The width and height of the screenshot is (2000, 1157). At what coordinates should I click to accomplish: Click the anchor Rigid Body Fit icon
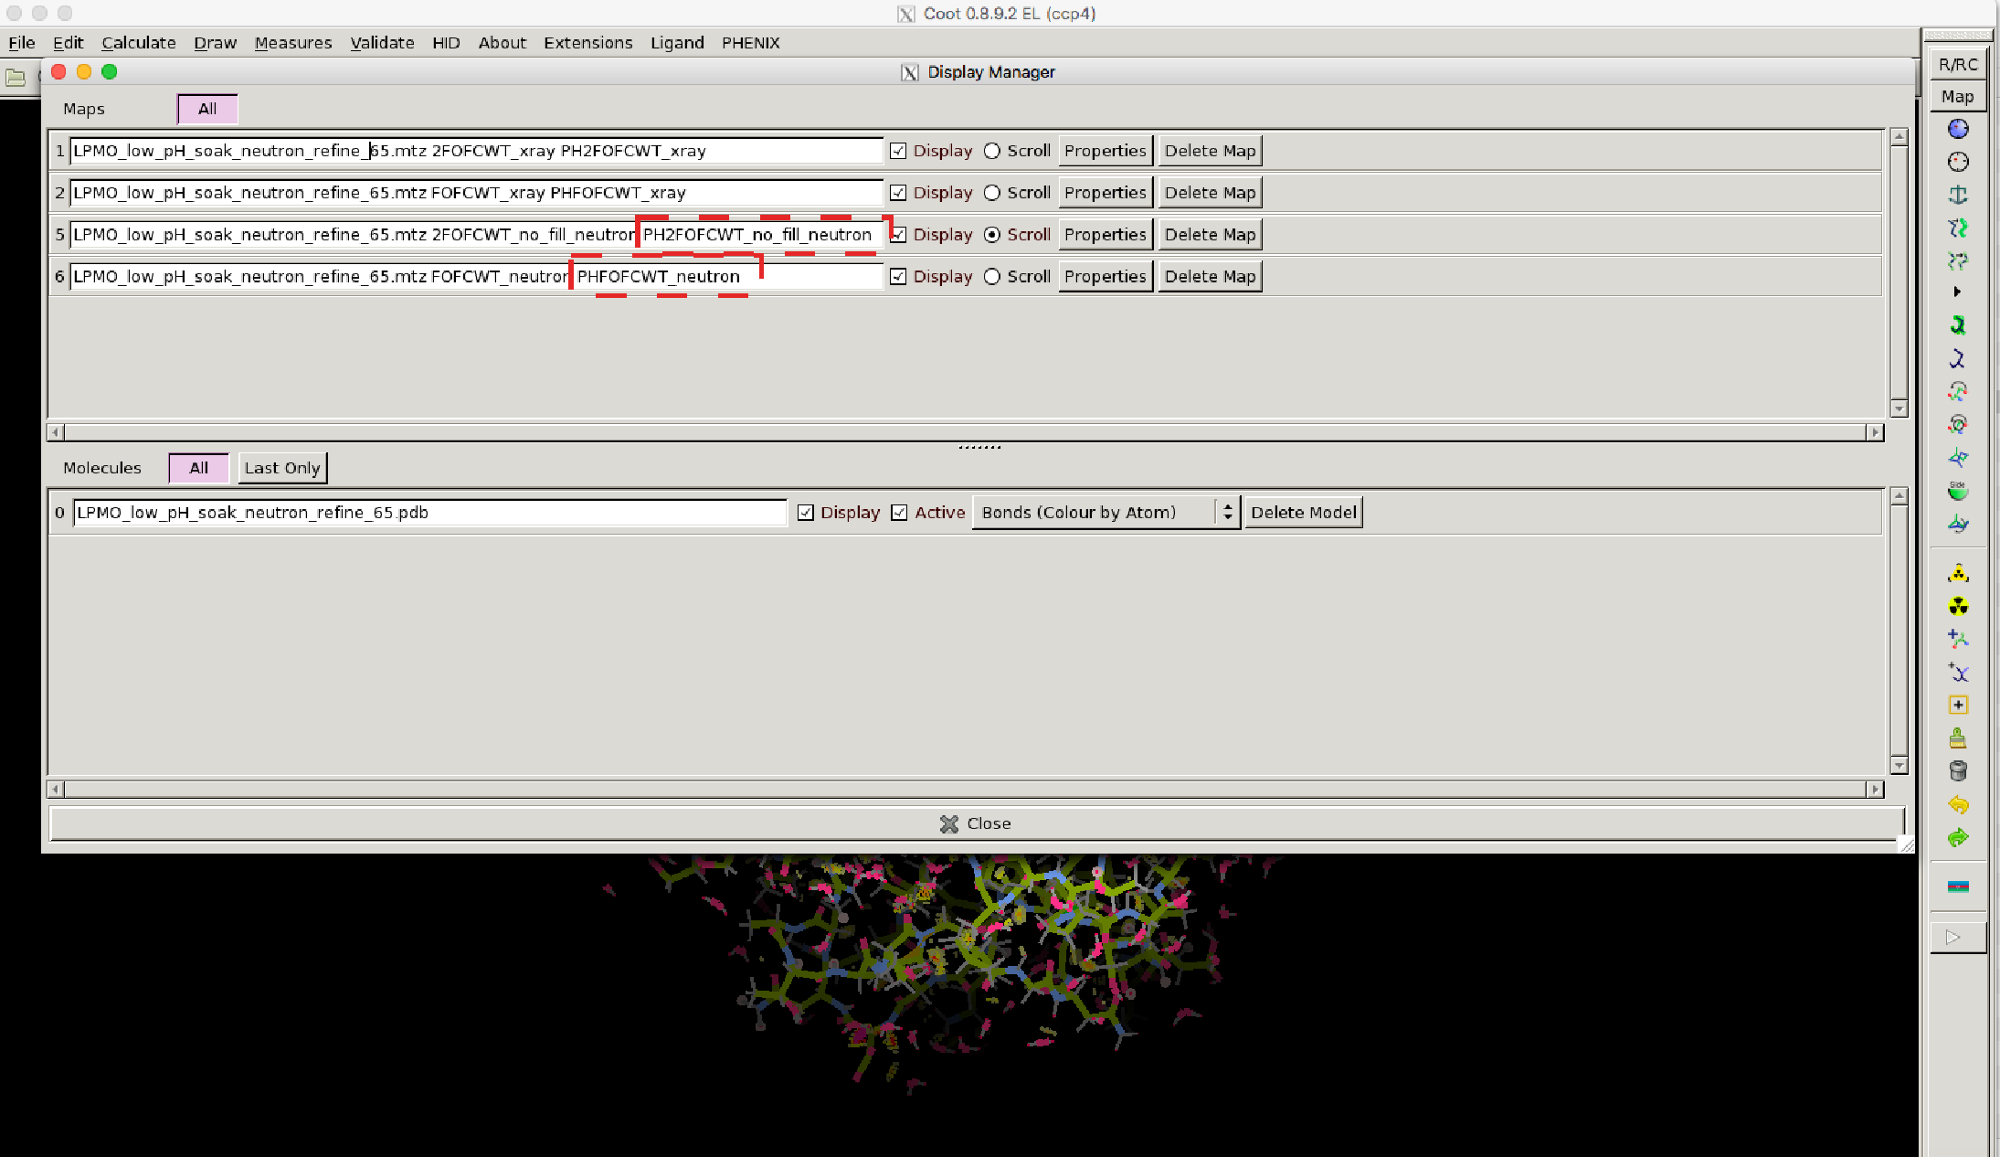tap(1958, 195)
